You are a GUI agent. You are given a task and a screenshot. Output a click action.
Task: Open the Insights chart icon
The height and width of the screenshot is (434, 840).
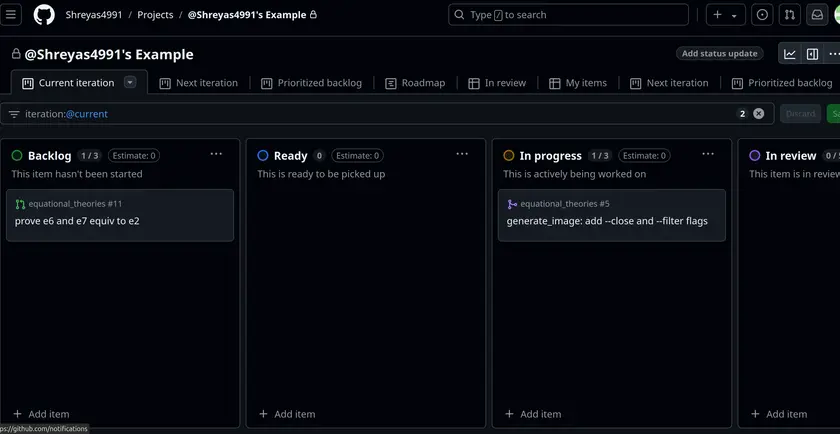pos(790,54)
